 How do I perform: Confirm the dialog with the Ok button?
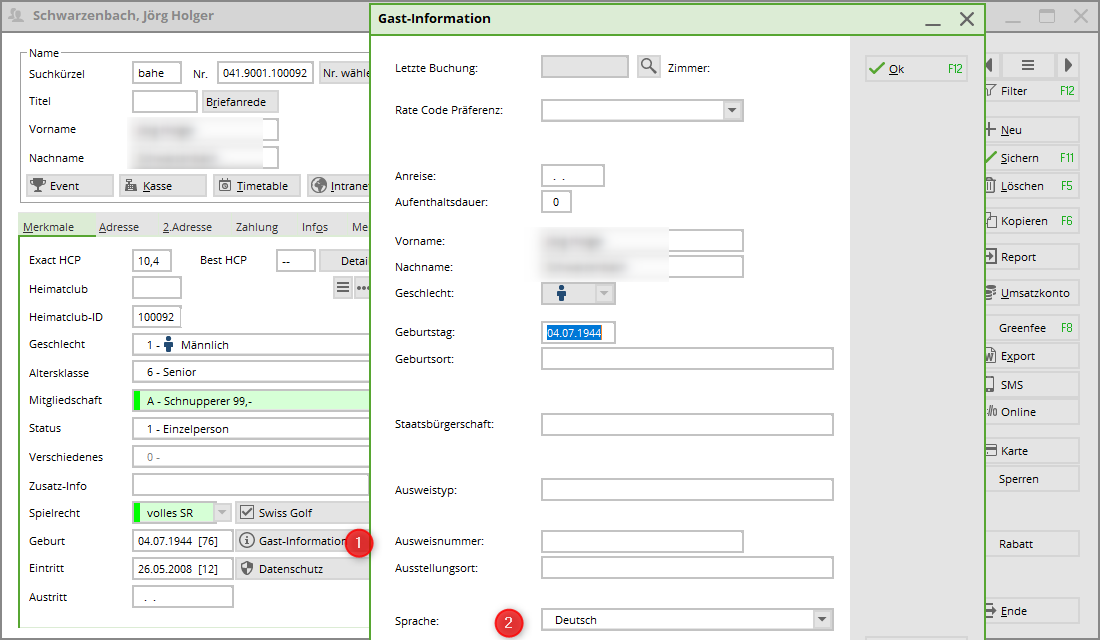[x=915, y=69]
